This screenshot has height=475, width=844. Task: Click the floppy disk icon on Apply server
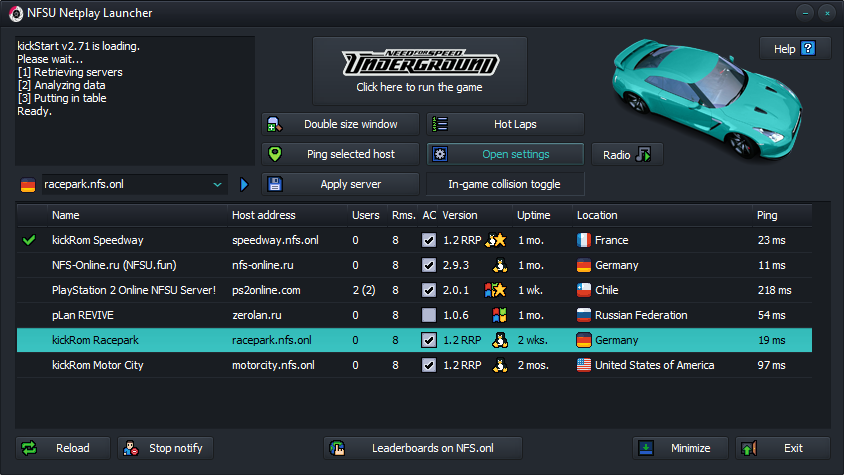[275, 184]
